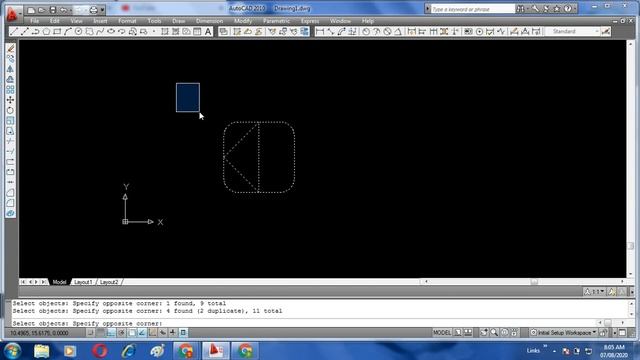
Task: Select the Circle draw tool
Action: coord(78,31)
